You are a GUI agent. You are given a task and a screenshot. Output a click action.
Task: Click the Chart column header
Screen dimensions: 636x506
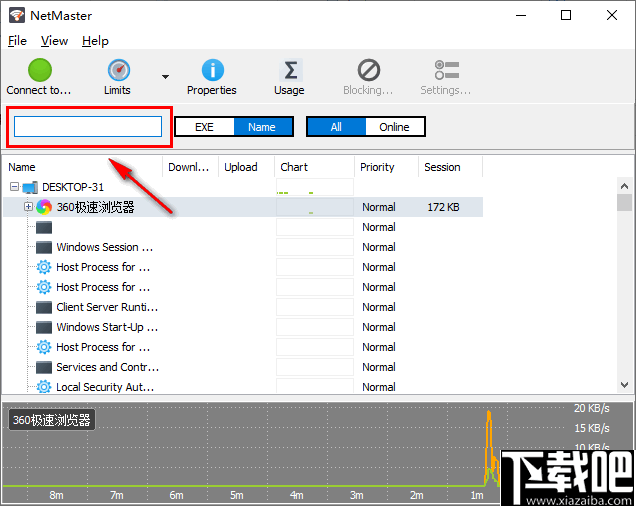click(314, 167)
